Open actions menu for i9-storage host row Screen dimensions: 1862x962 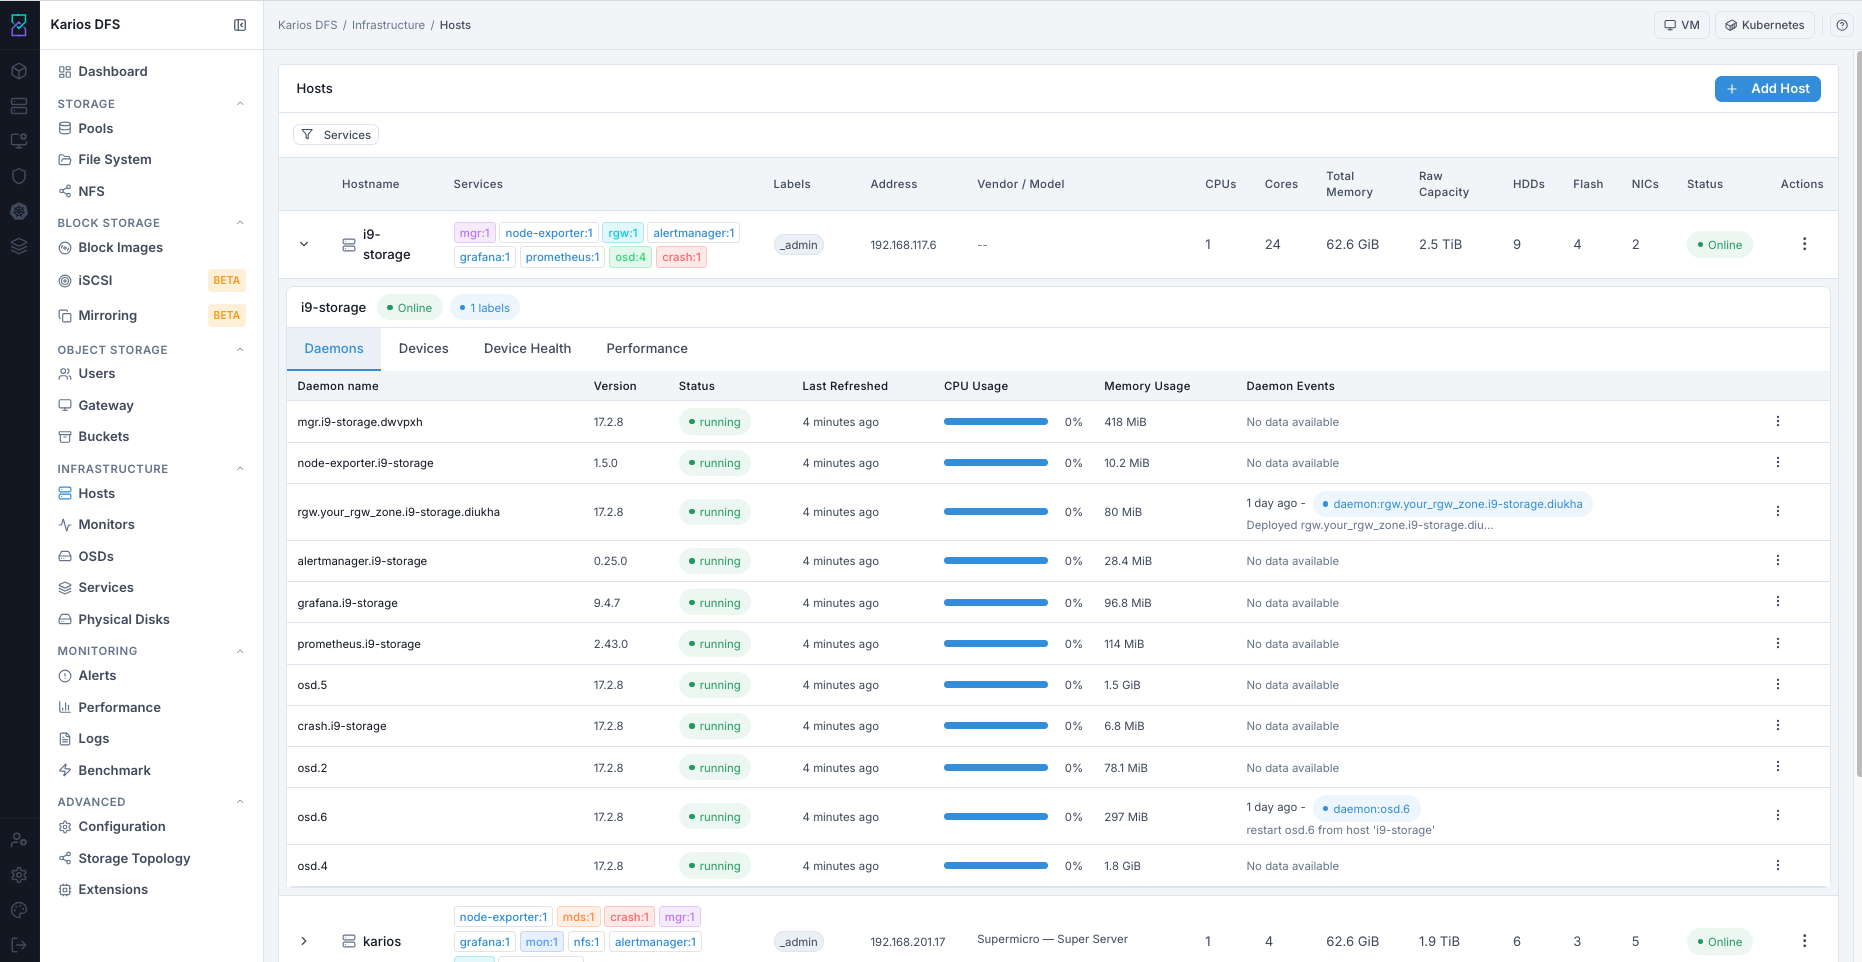point(1804,244)
